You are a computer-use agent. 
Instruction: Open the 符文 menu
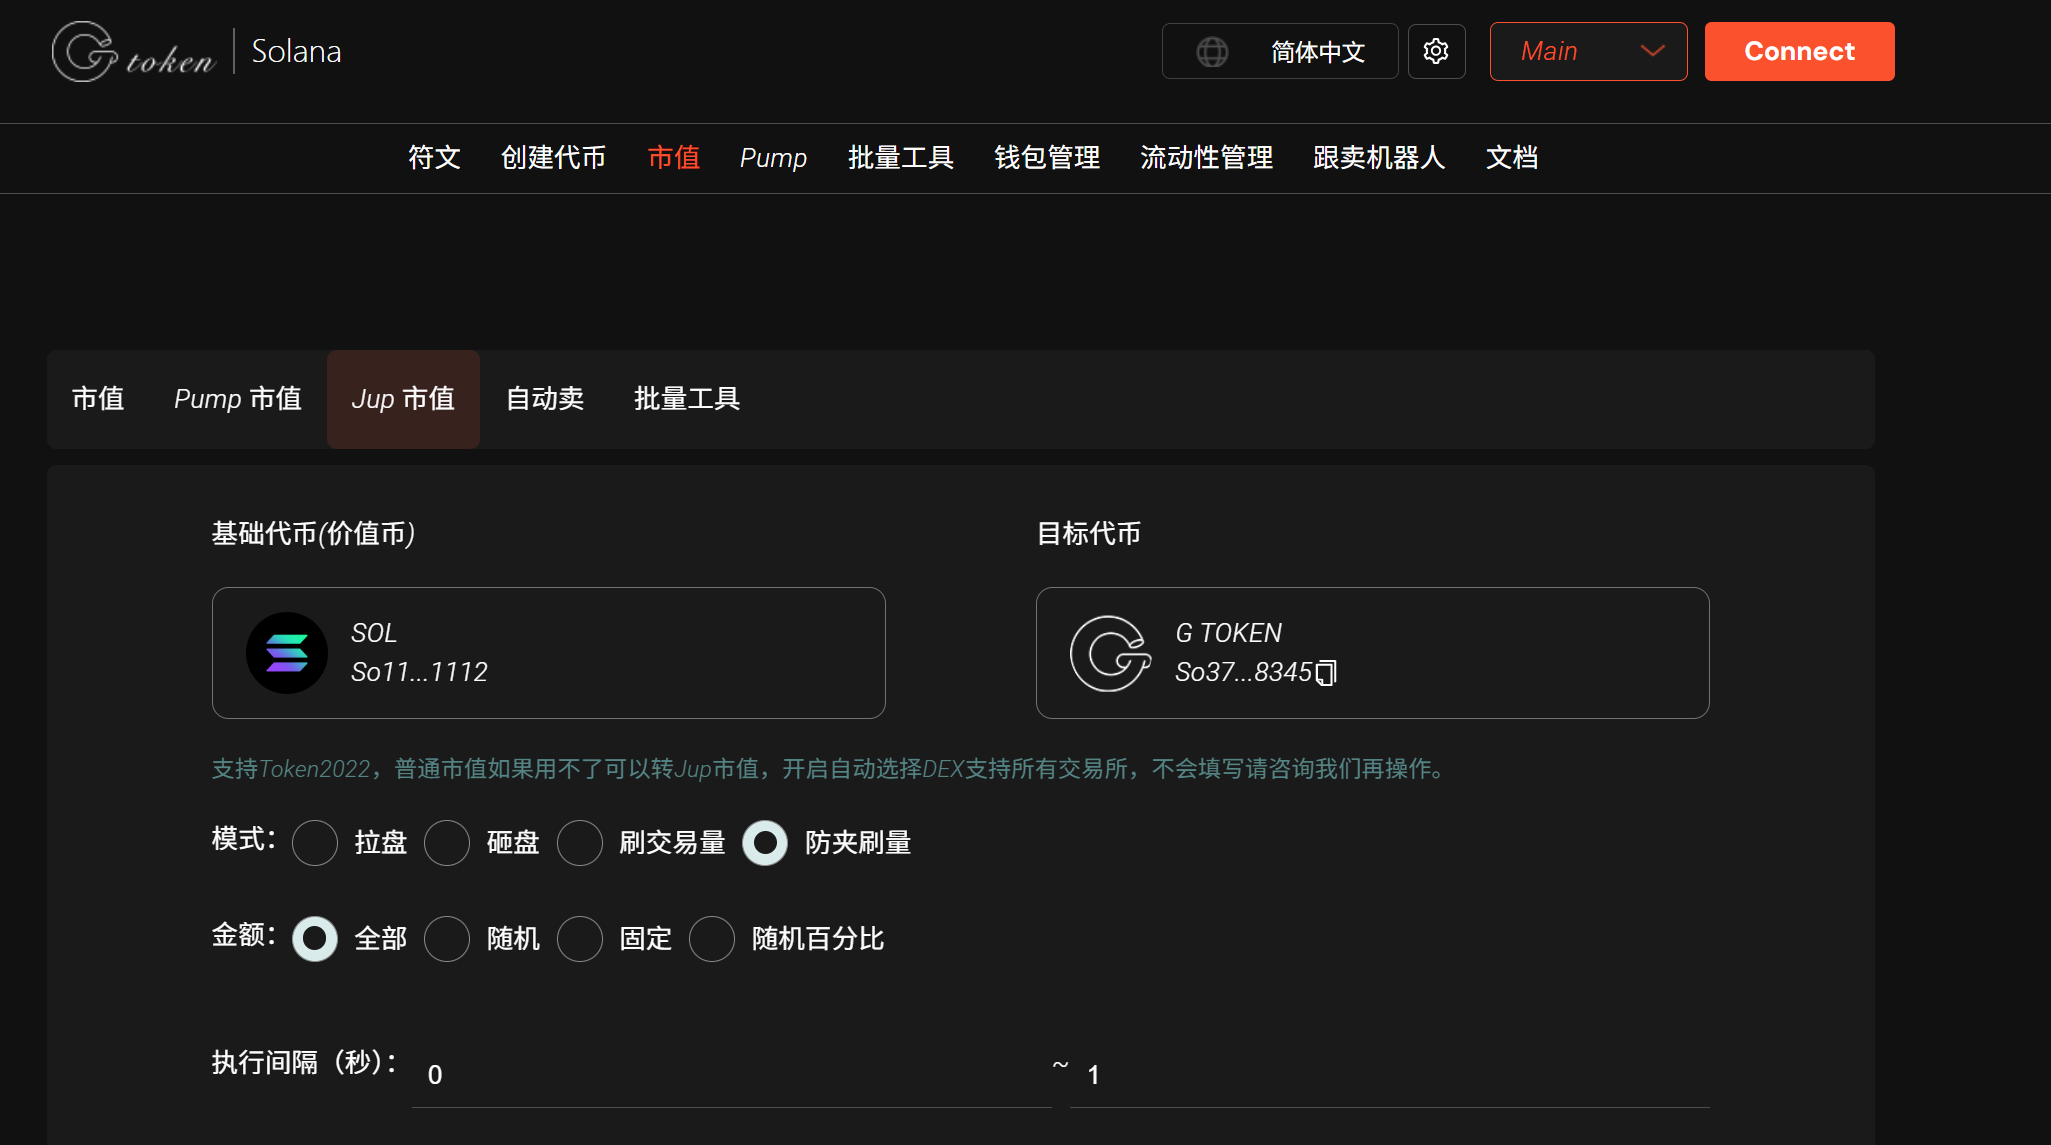point(434,158)
